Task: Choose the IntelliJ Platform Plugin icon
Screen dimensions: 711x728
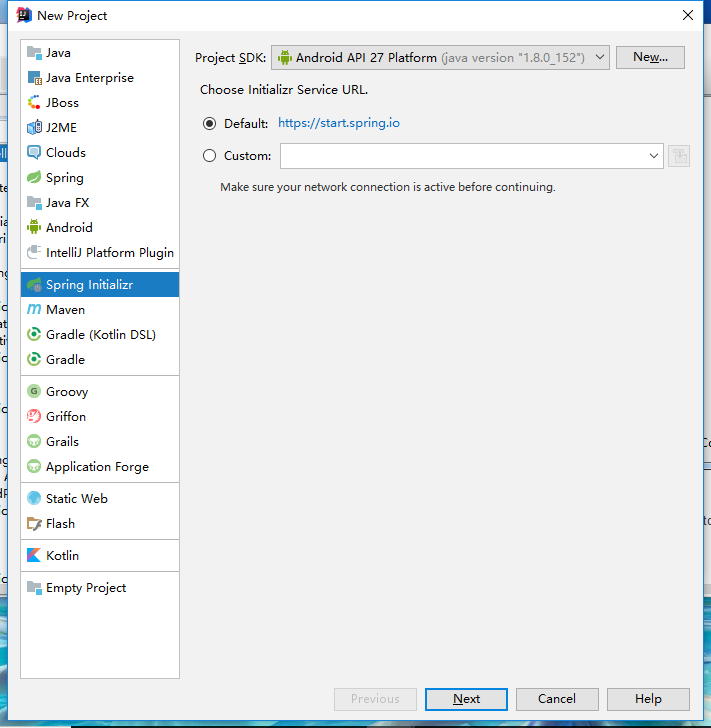Action: tap(34, 253)
